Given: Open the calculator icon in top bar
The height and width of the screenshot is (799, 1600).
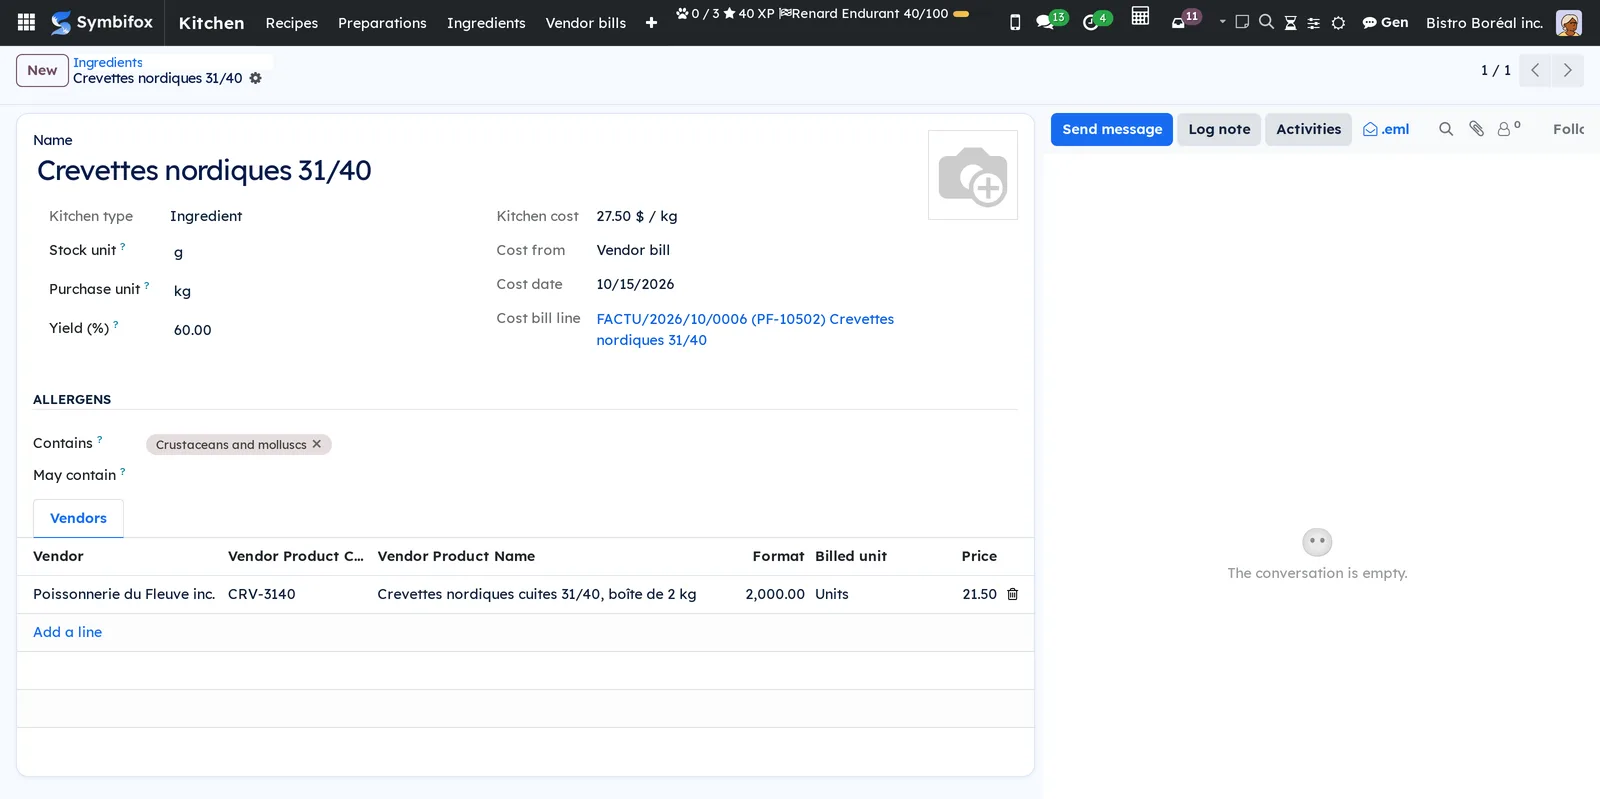Looking at the screenshot, I should pos(1140,16).
